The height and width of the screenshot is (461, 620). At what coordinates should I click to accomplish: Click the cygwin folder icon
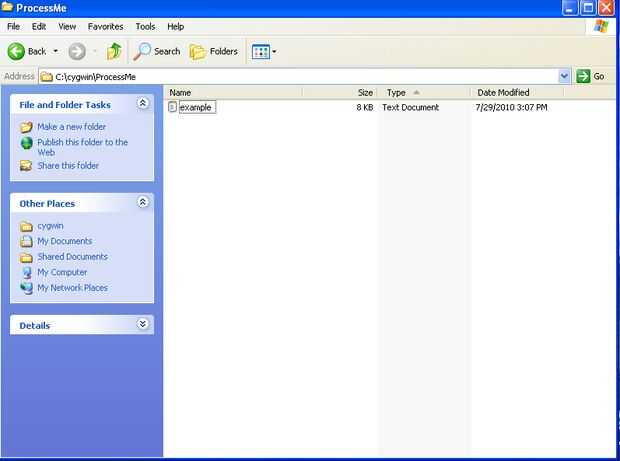point(26,227)
